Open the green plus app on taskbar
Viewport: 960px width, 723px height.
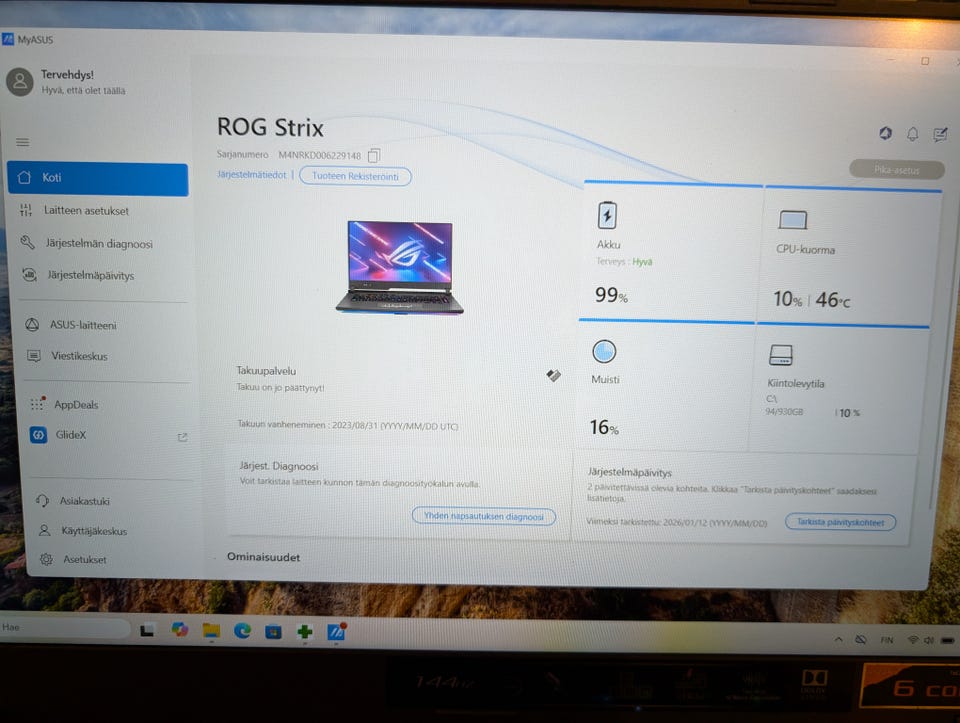(304, 631)
